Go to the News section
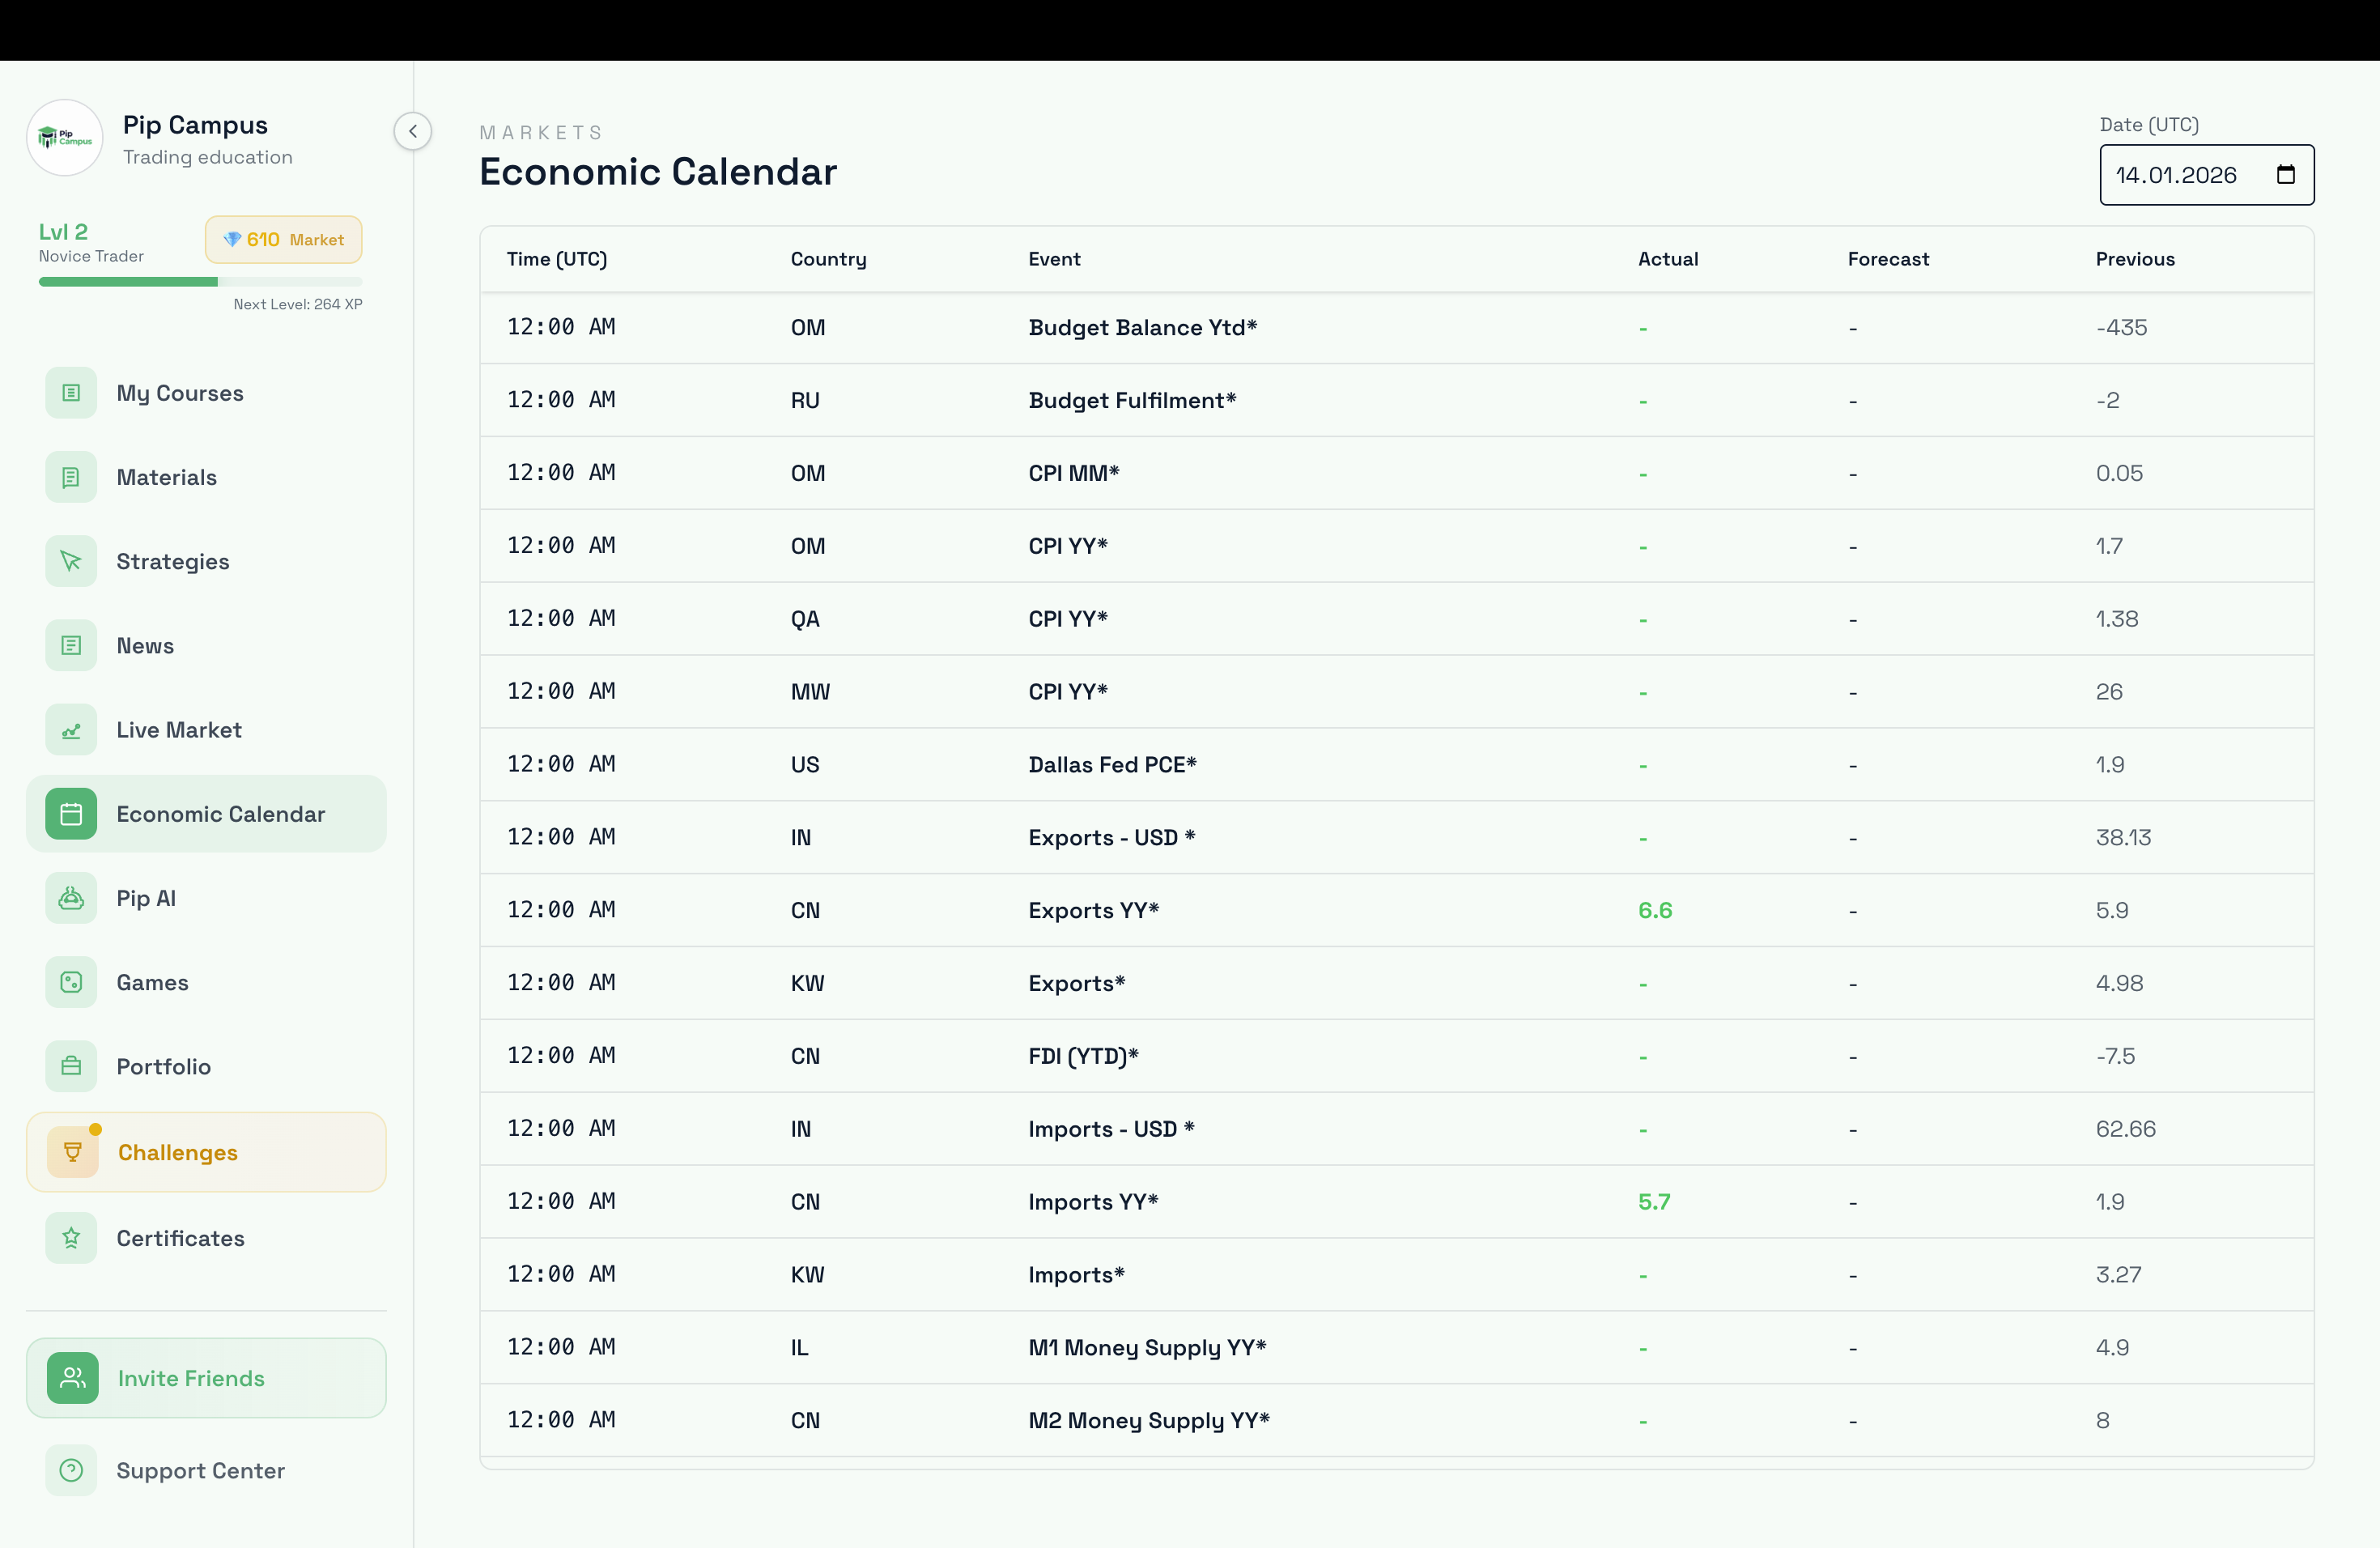 tap(145, 646)
